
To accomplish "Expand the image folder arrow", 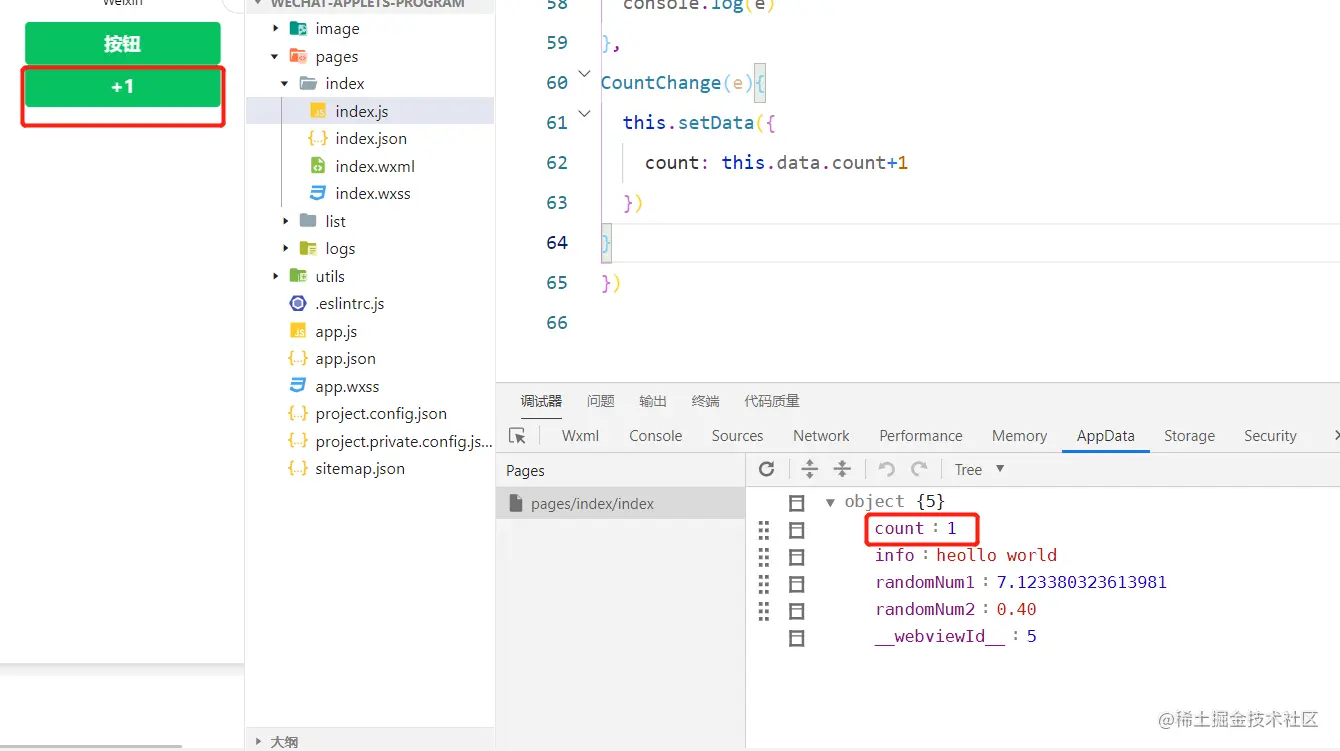I will pos(276,29).
